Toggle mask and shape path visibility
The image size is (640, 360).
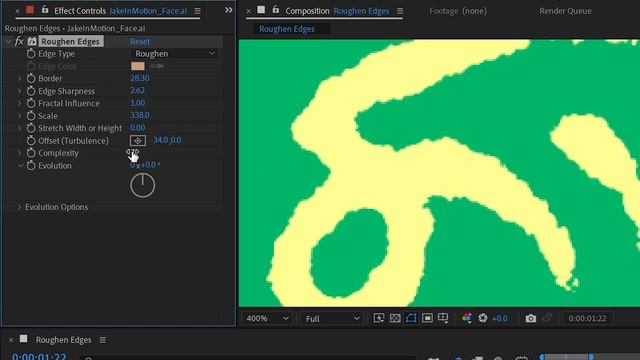point(411,318)
